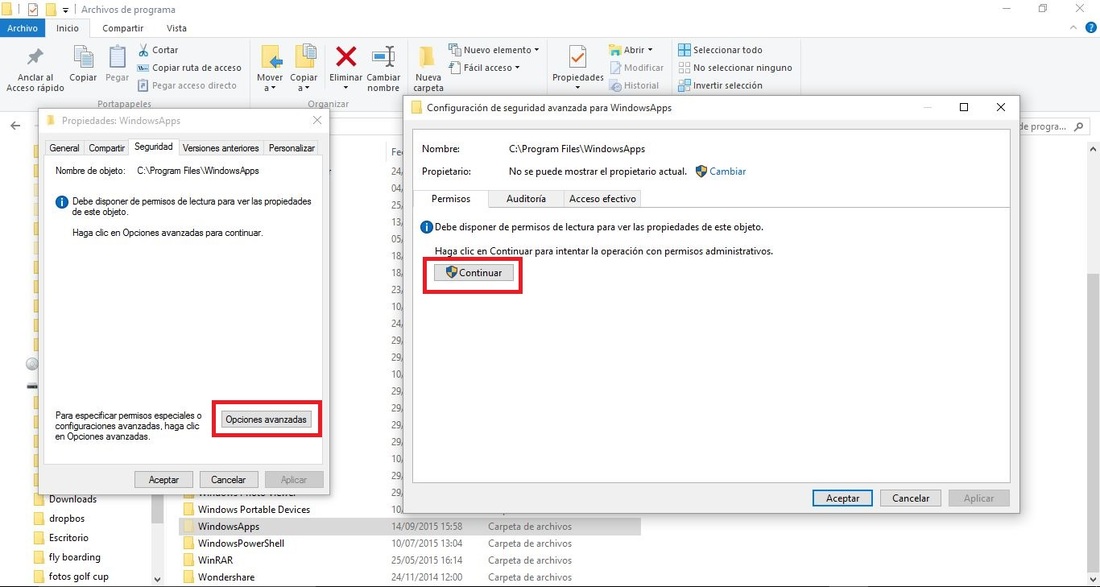Switch to the Vista ribbon tab
This screenshot has height=587, width=1100.
(177, 28)
